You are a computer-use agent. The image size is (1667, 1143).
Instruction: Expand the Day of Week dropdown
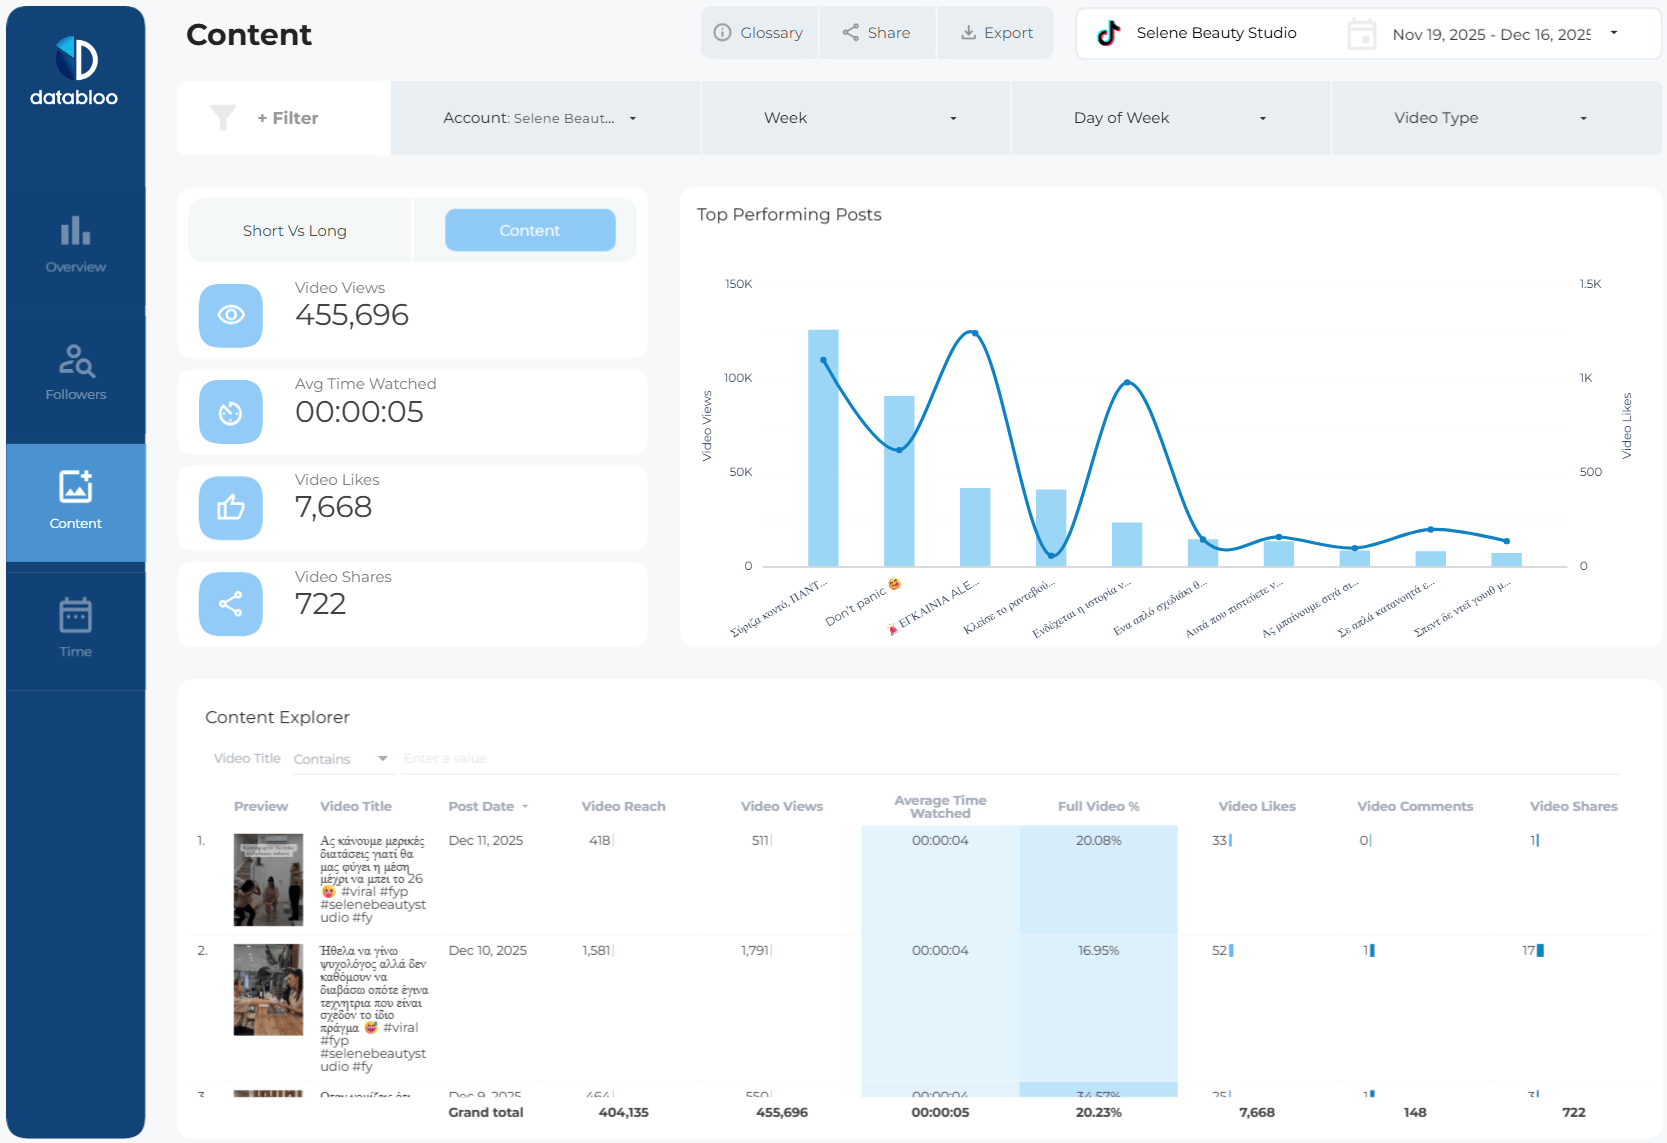click(1170, 117)
